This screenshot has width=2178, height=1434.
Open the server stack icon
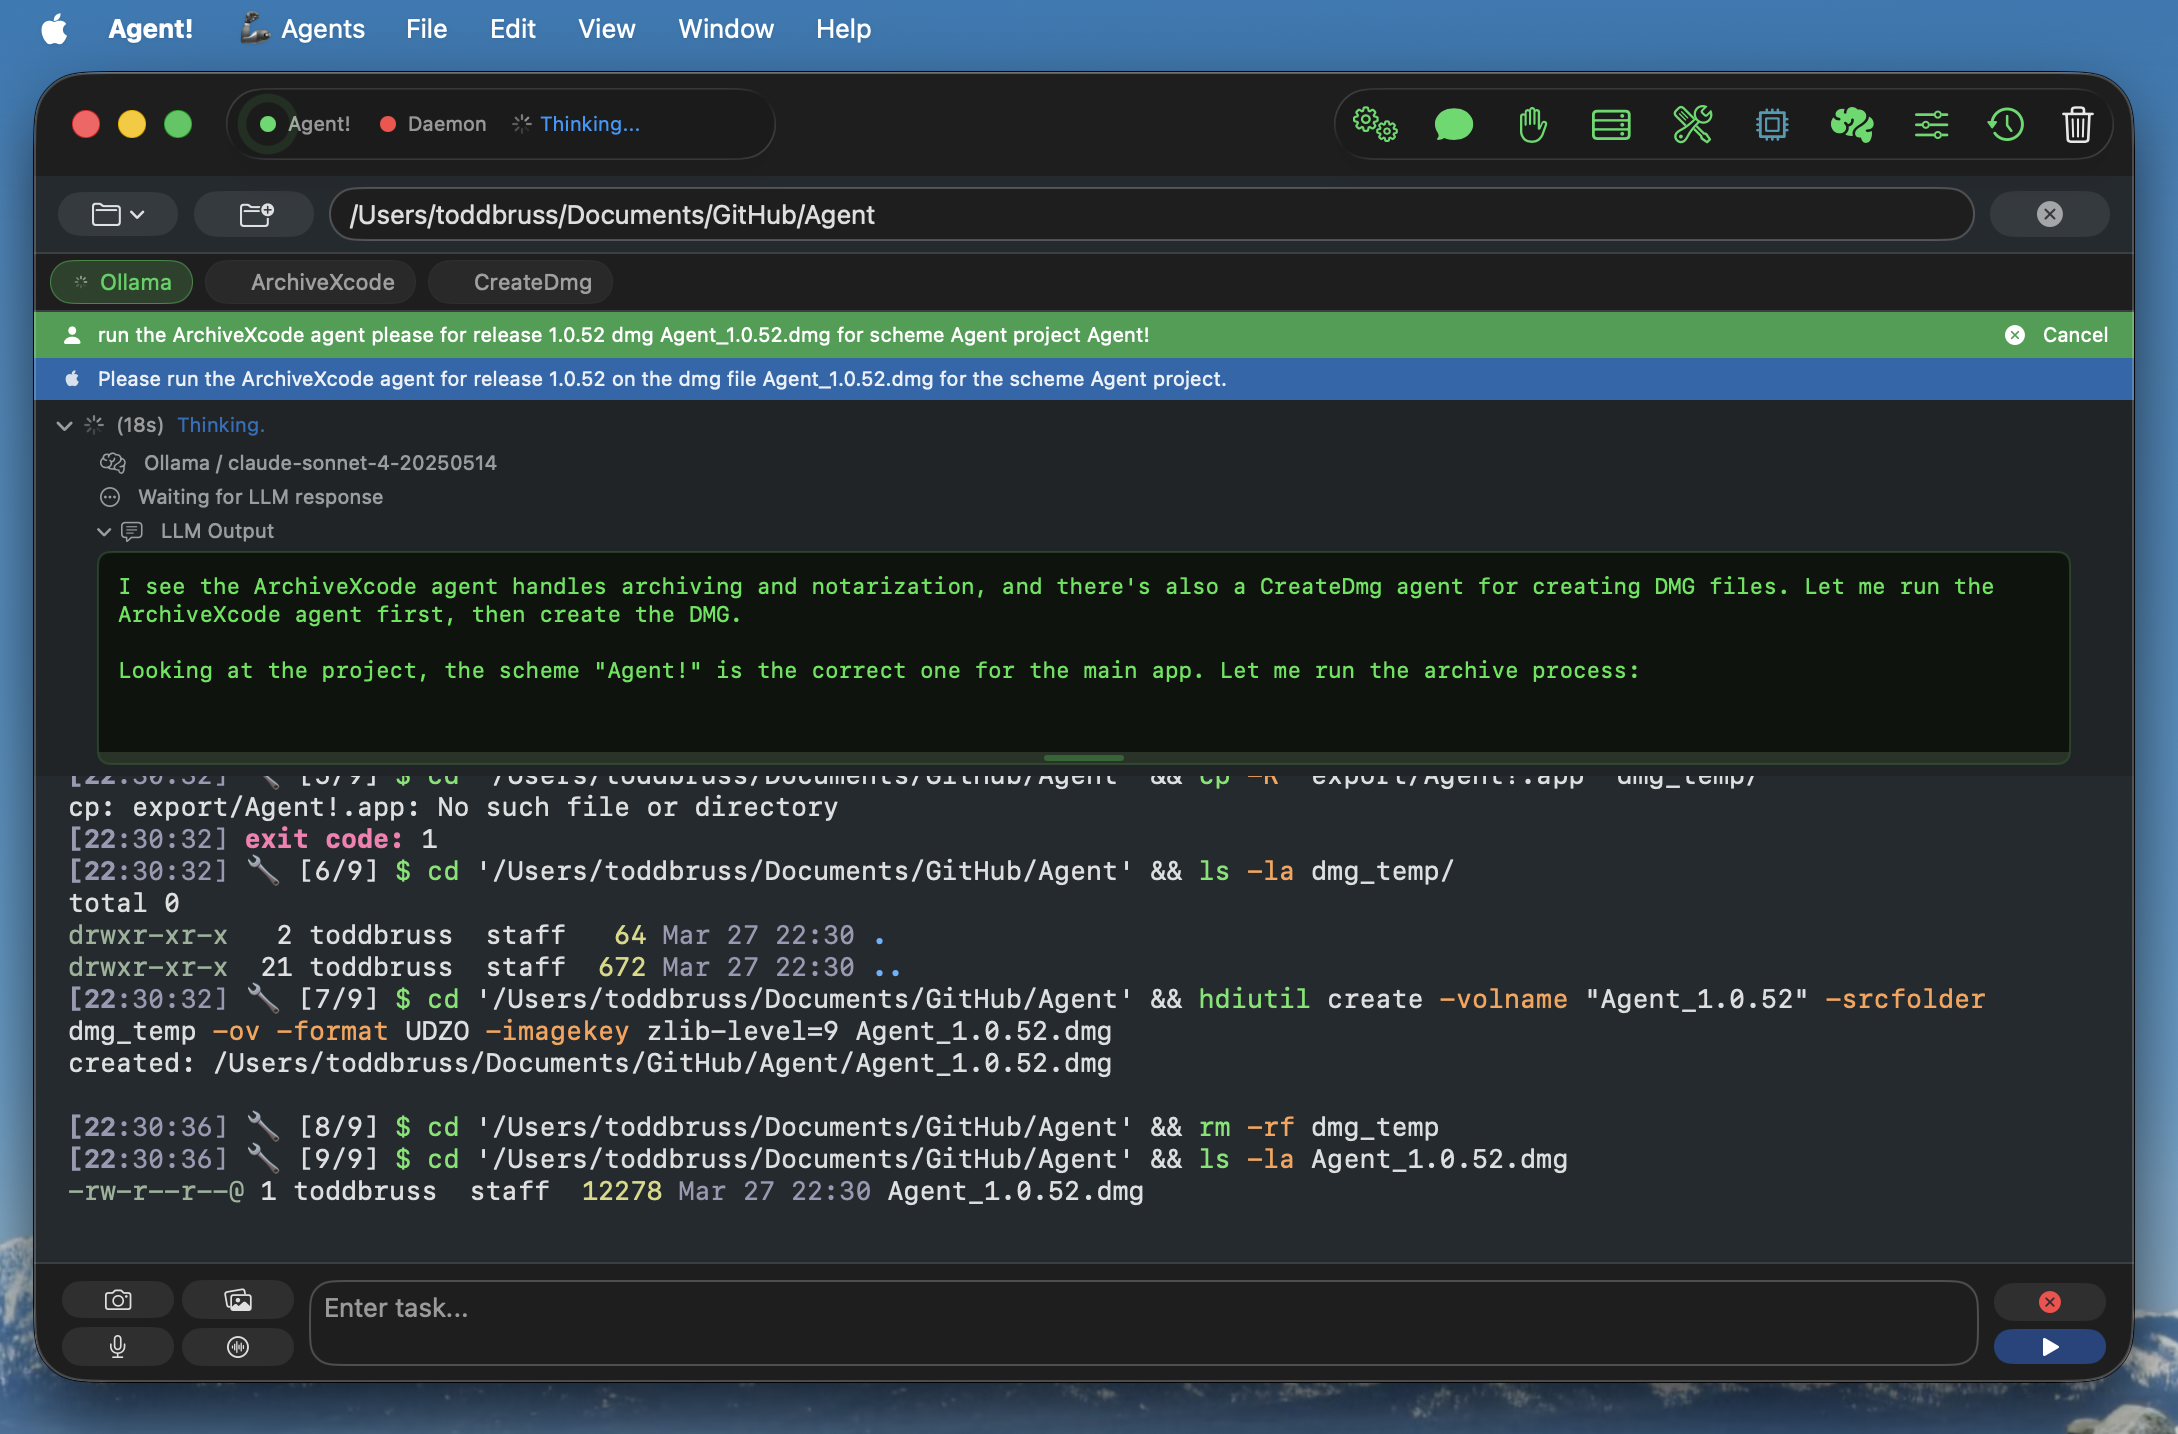[x=1611, y=125]
